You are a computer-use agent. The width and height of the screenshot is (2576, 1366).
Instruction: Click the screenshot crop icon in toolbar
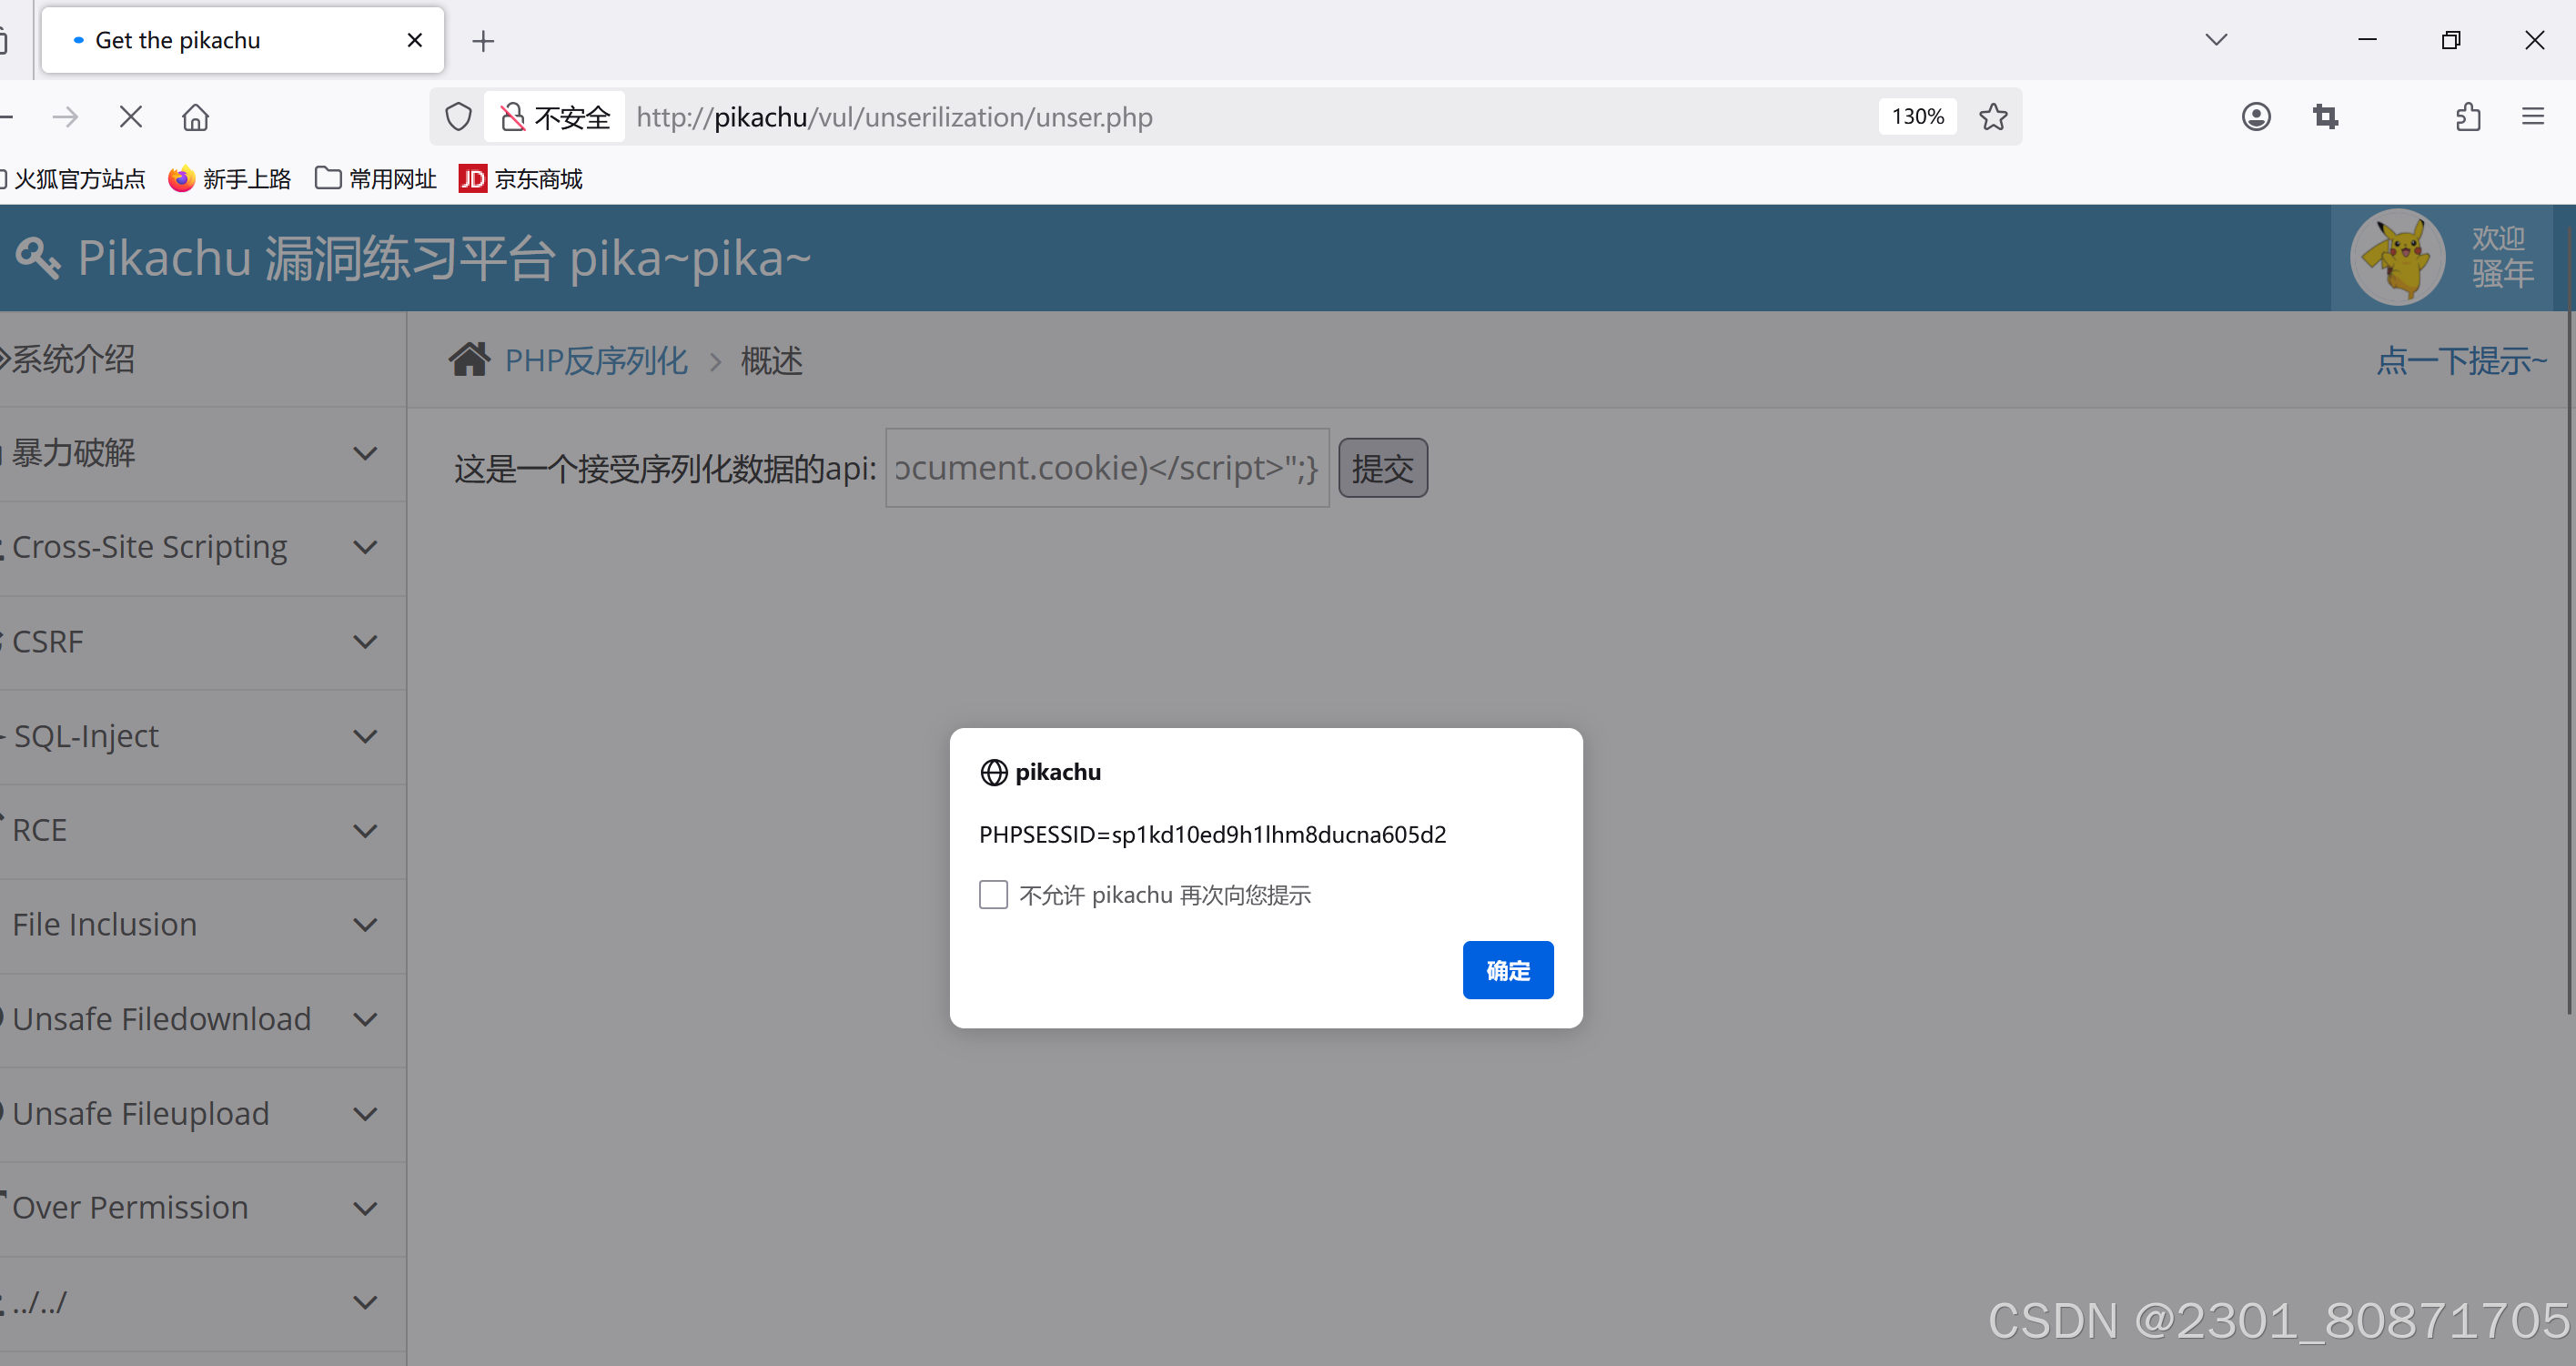[x=2325, y=117]
